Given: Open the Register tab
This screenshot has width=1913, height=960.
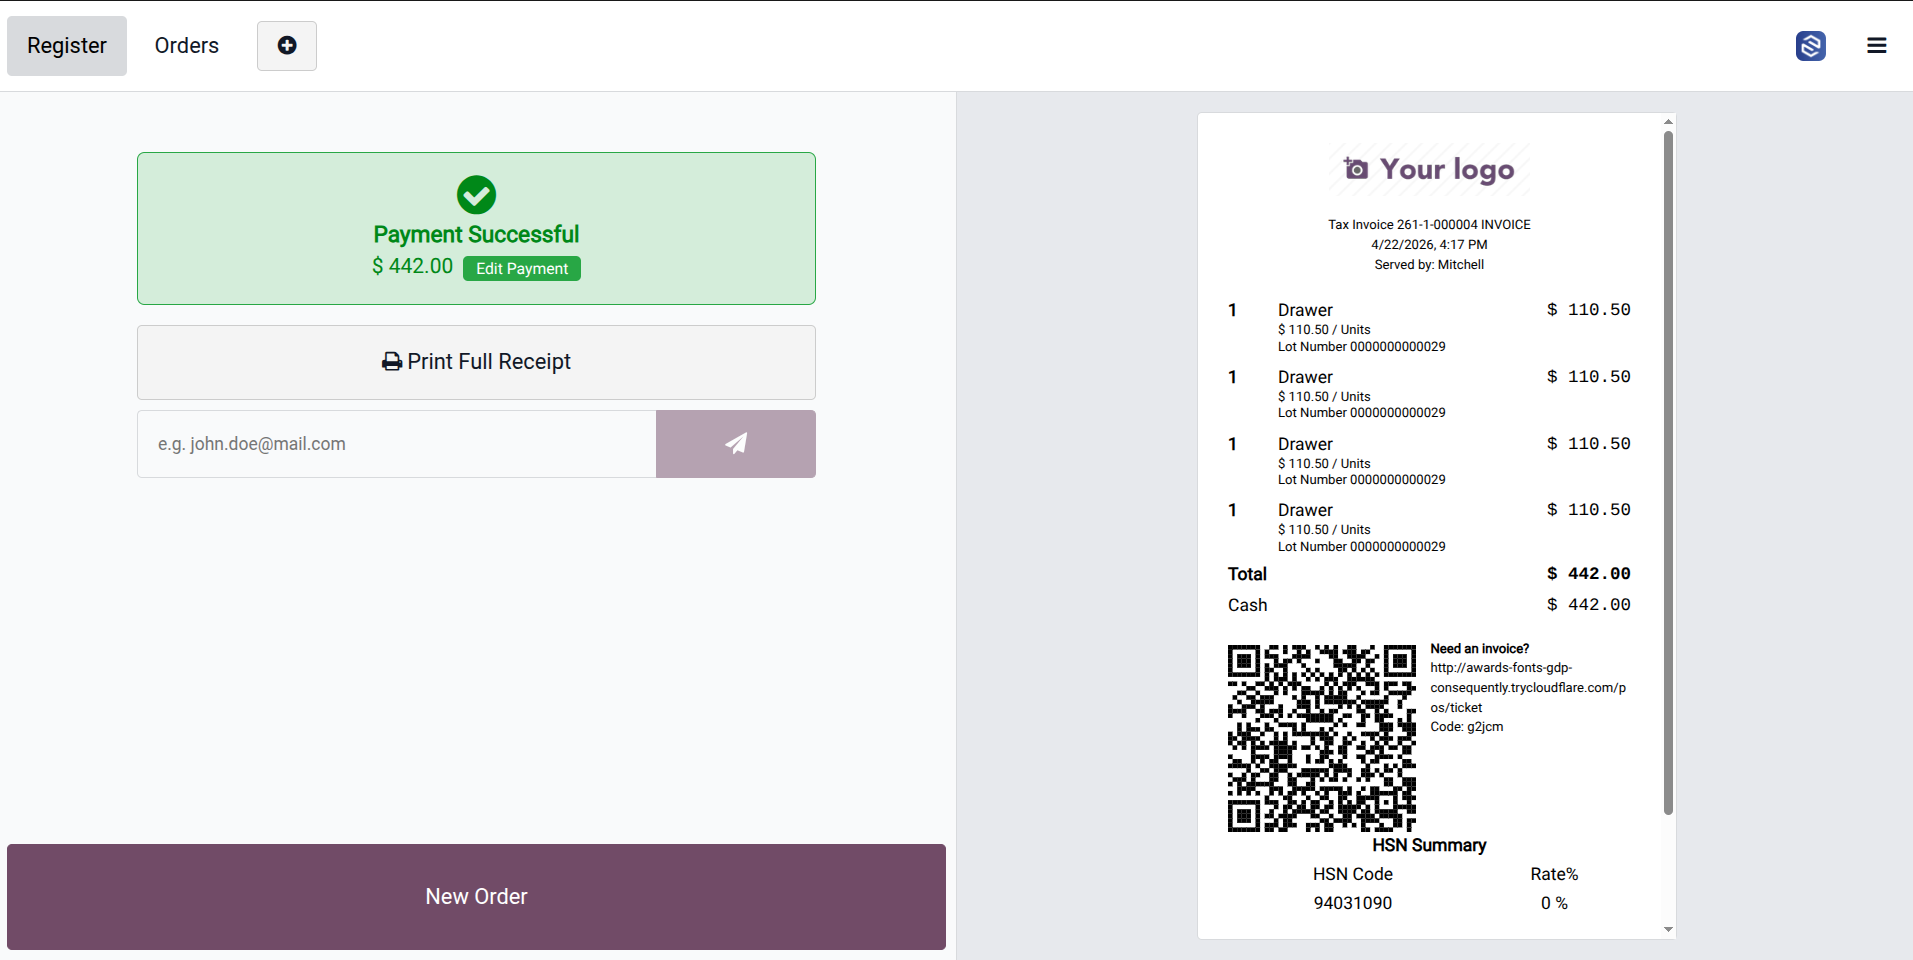Looking at the screenshot, I should click(67, 46).
